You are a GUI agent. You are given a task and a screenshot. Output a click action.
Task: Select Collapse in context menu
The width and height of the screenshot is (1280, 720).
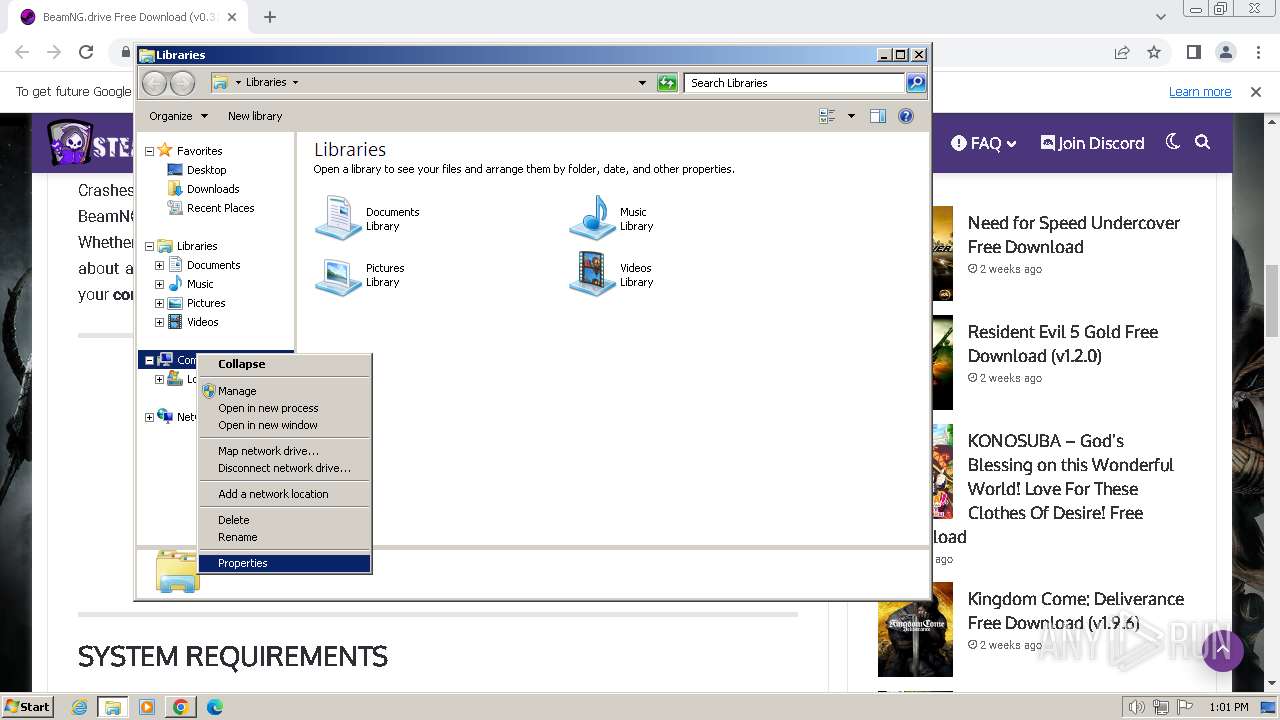tap(285, 364)
